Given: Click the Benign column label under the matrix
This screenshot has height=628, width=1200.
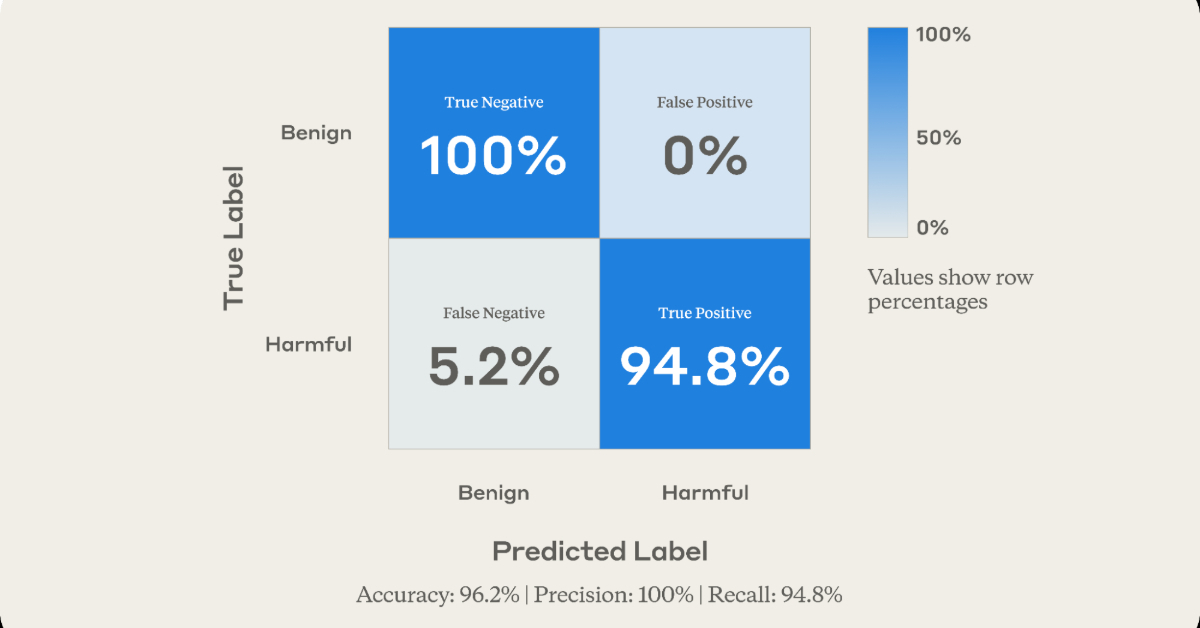Looking at the screenshot, I should (x=493, y=493).
